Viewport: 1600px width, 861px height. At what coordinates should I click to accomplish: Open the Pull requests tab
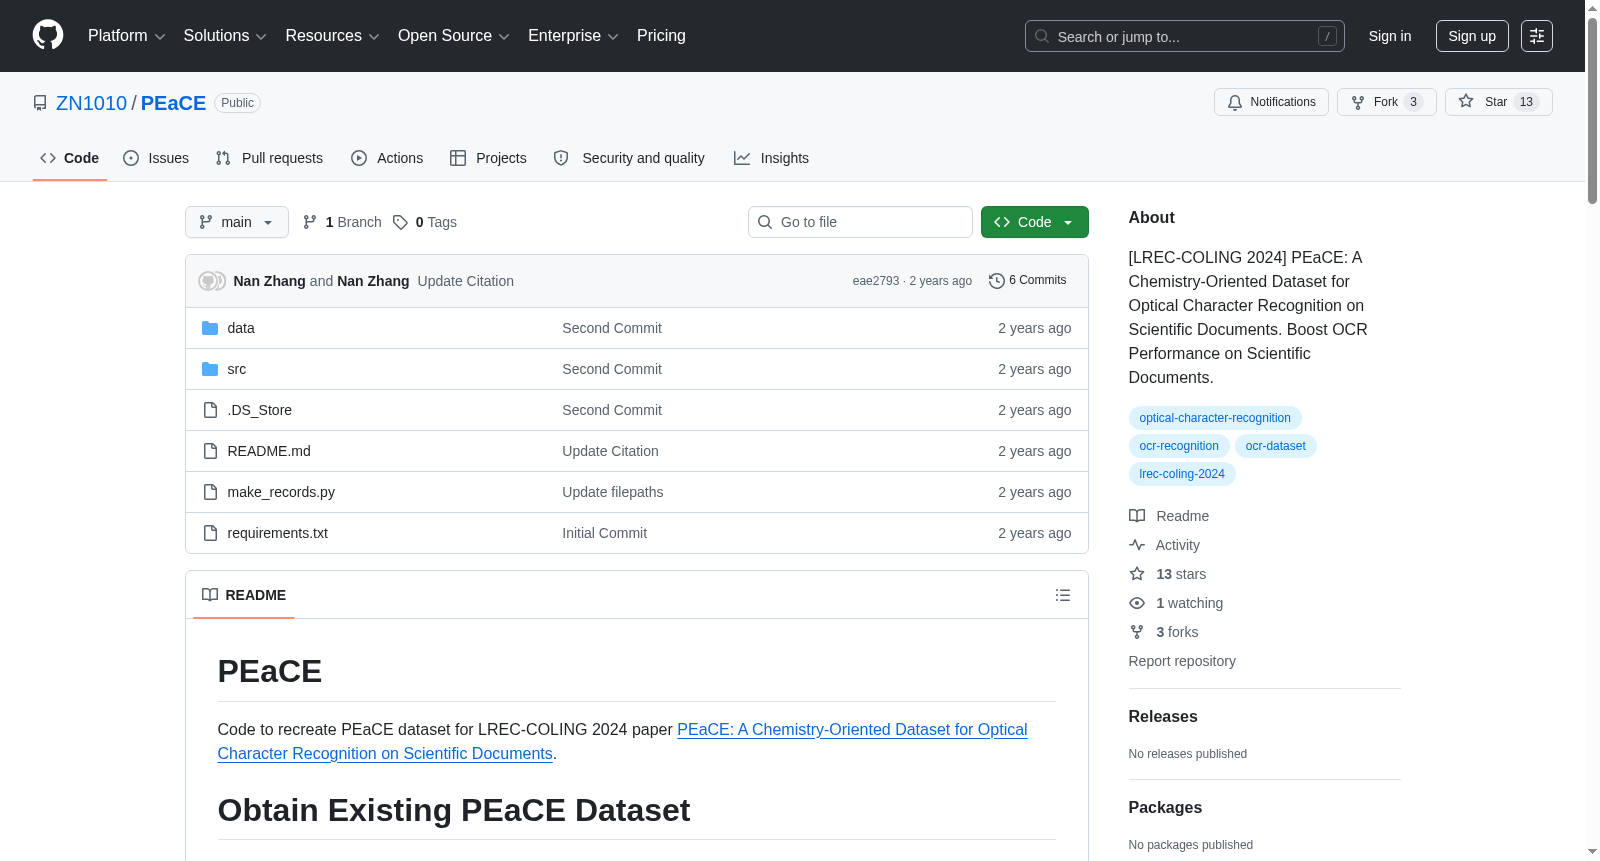269,158
